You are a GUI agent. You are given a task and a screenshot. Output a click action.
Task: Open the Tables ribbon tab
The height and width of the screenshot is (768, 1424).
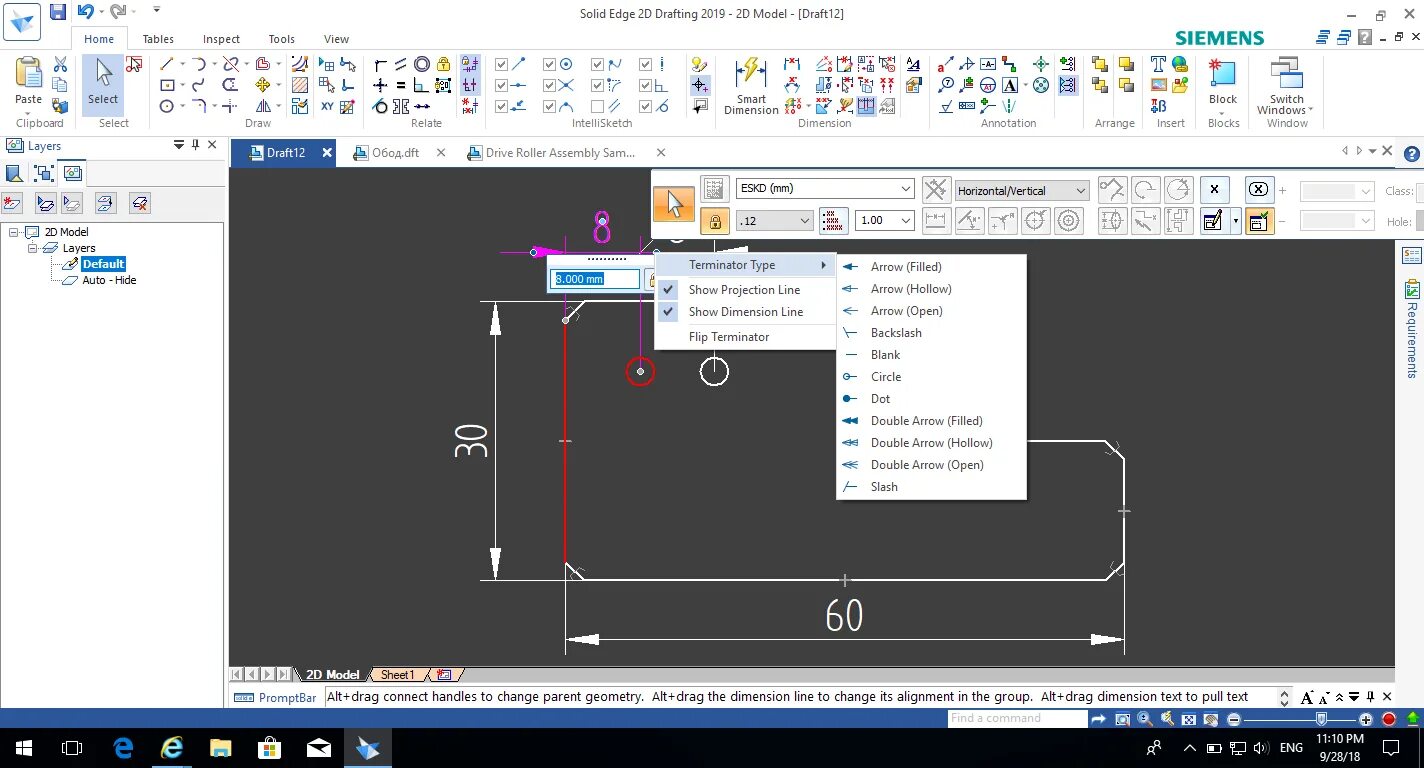(x=158, y=39)
